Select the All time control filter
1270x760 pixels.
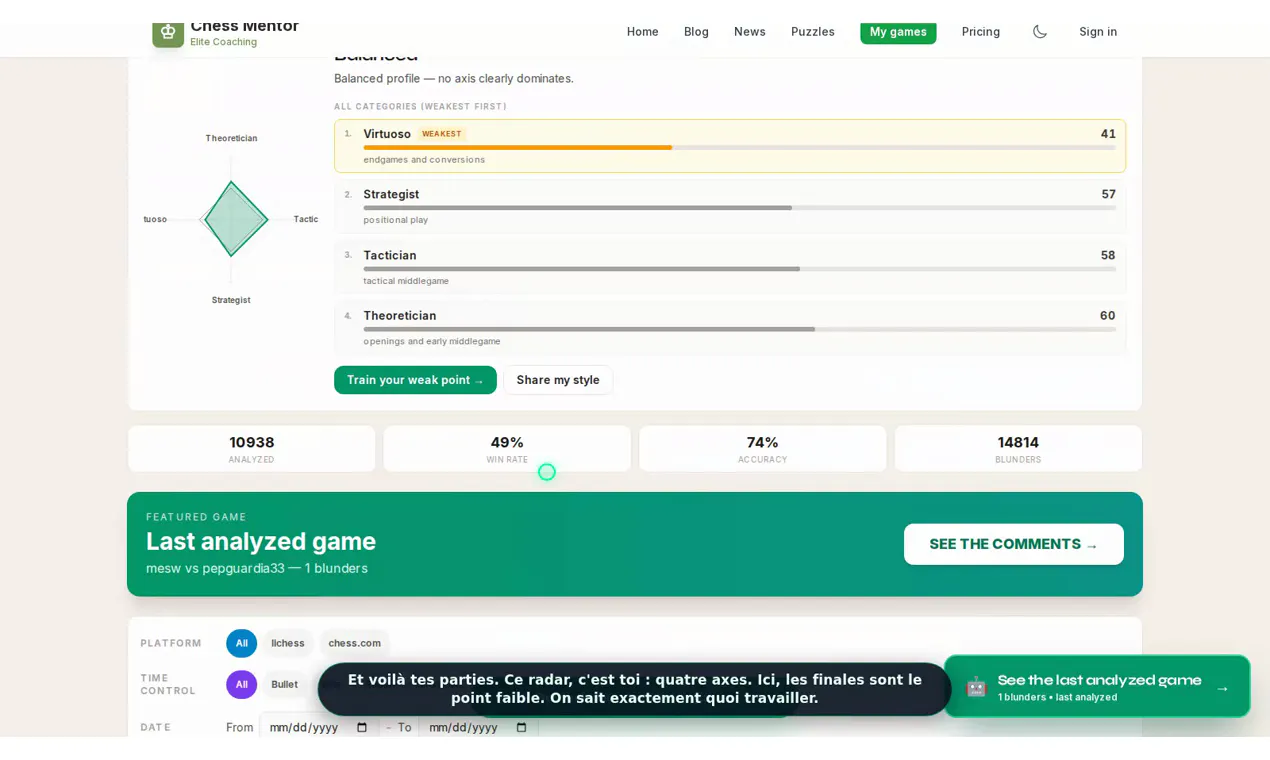[241, 684]
